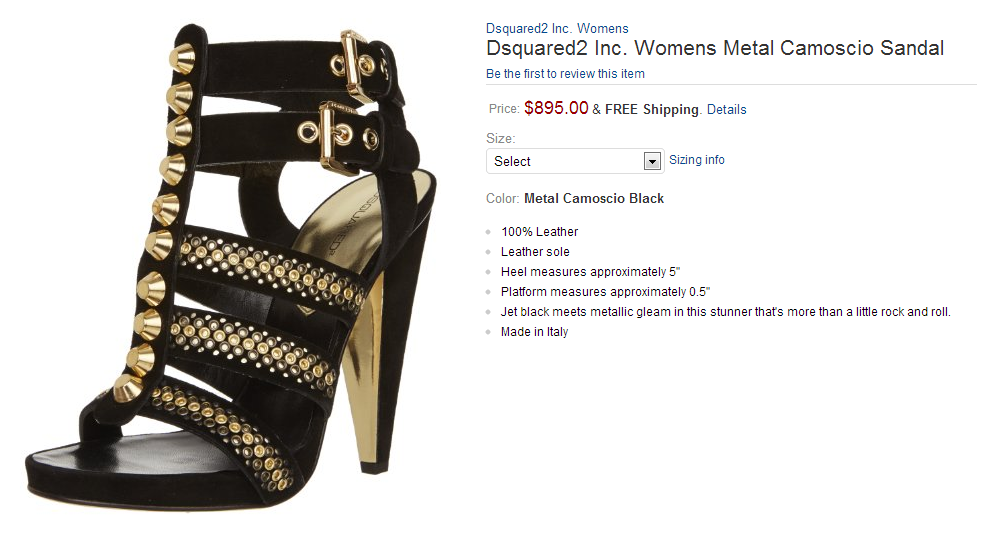This screenshot has width=987, height=533.
Task: Click the platform measurement bullet point
Action: coord(605,292)
